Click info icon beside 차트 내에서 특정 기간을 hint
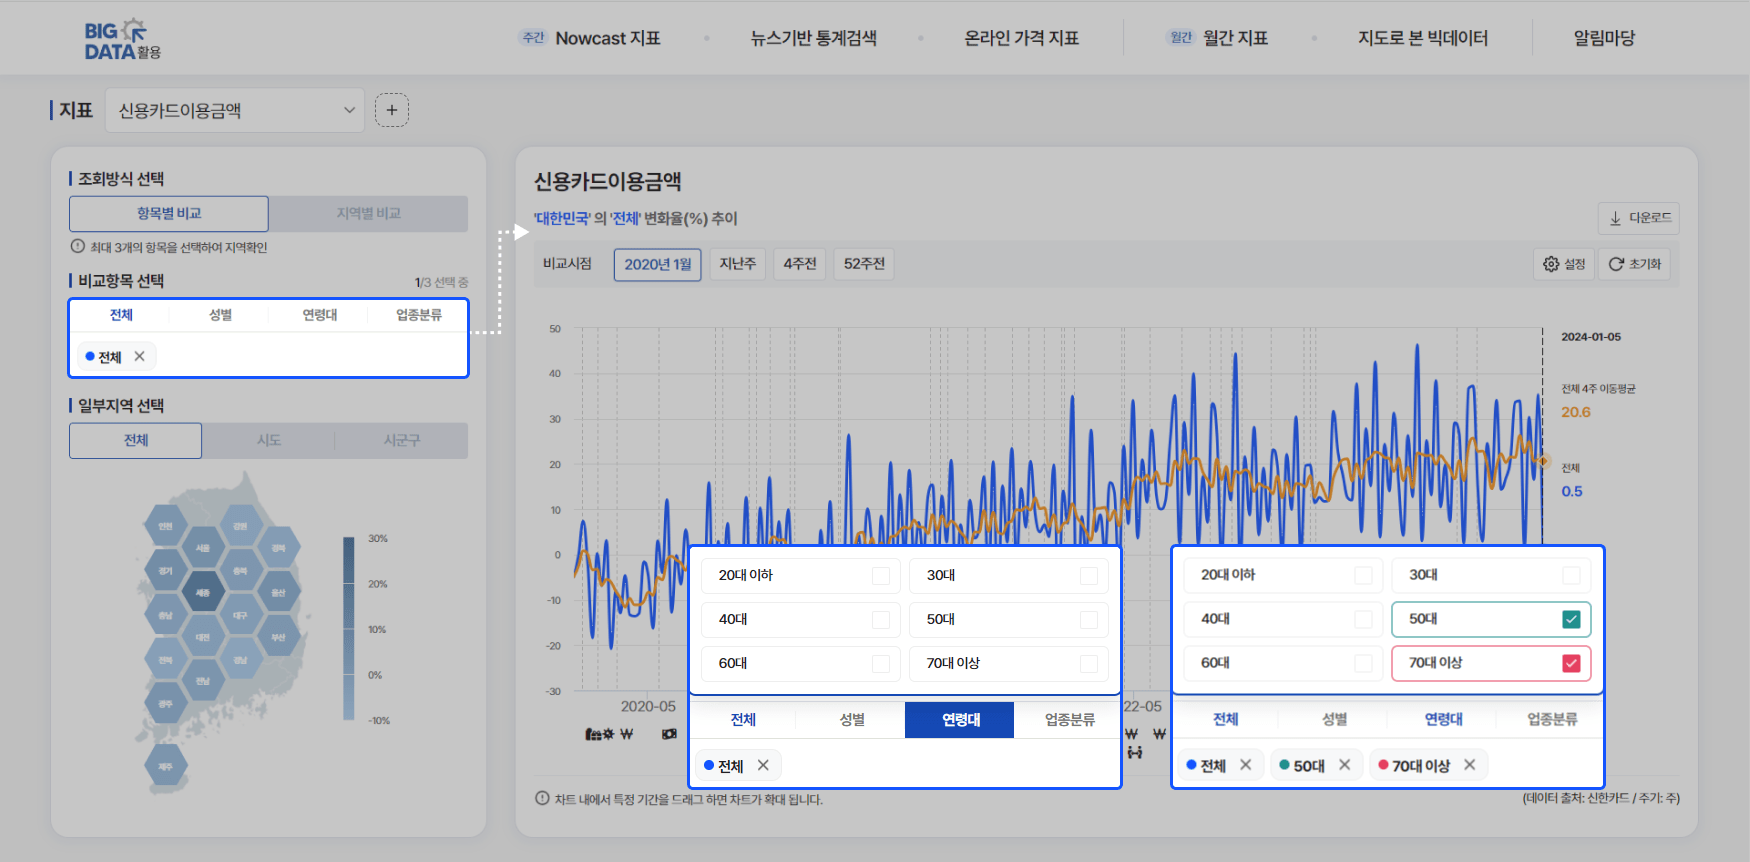Viewport: 1750px width, 862px height. 542,798
